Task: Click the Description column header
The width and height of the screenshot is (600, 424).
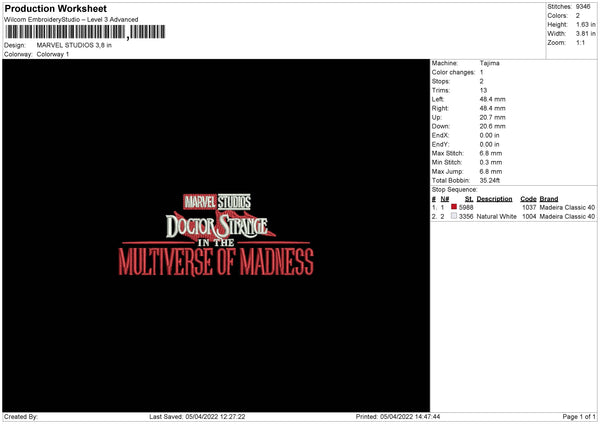Action: tap(494, 199)
